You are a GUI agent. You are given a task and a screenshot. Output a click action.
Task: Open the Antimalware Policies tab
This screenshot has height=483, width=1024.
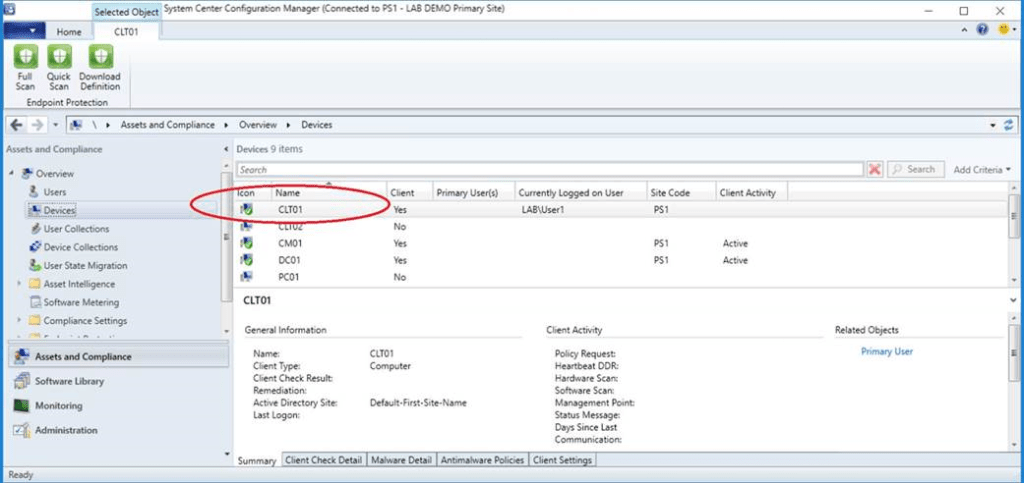(x=482, y=460)
